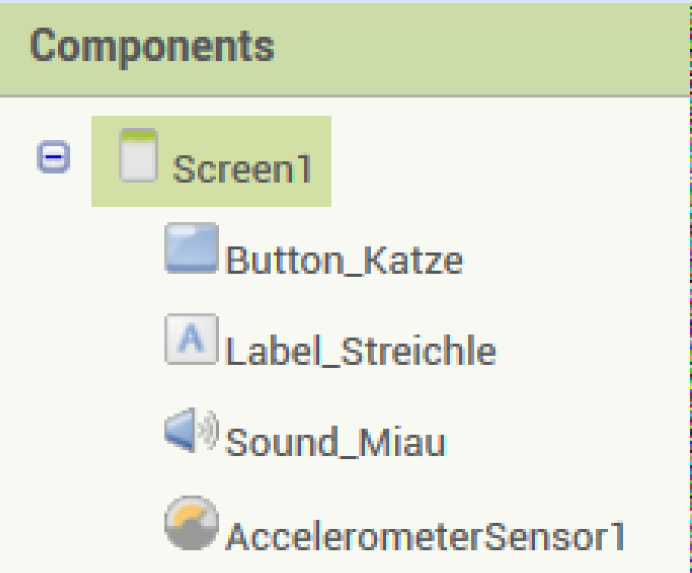
Task: Click blank space right of Sound_Miau
Action: coord(565,443)
